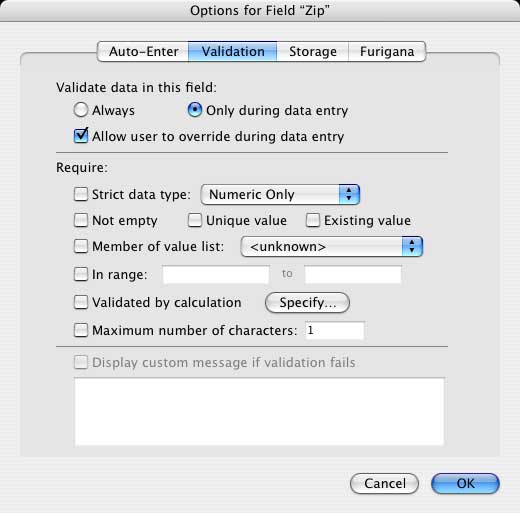Click the range starting value field
Viewport: 520px width, 513px height.
click(216, 275)
